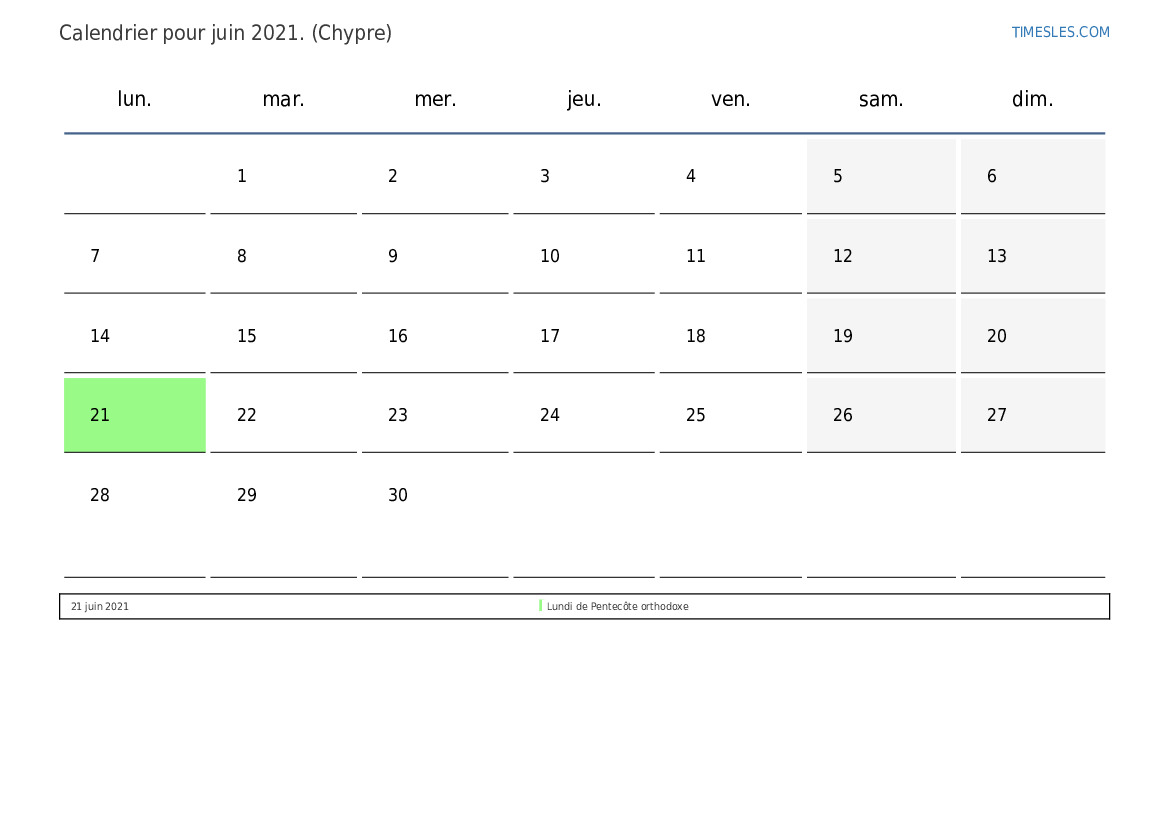Open the TIMESLES.COM link

1060,32
